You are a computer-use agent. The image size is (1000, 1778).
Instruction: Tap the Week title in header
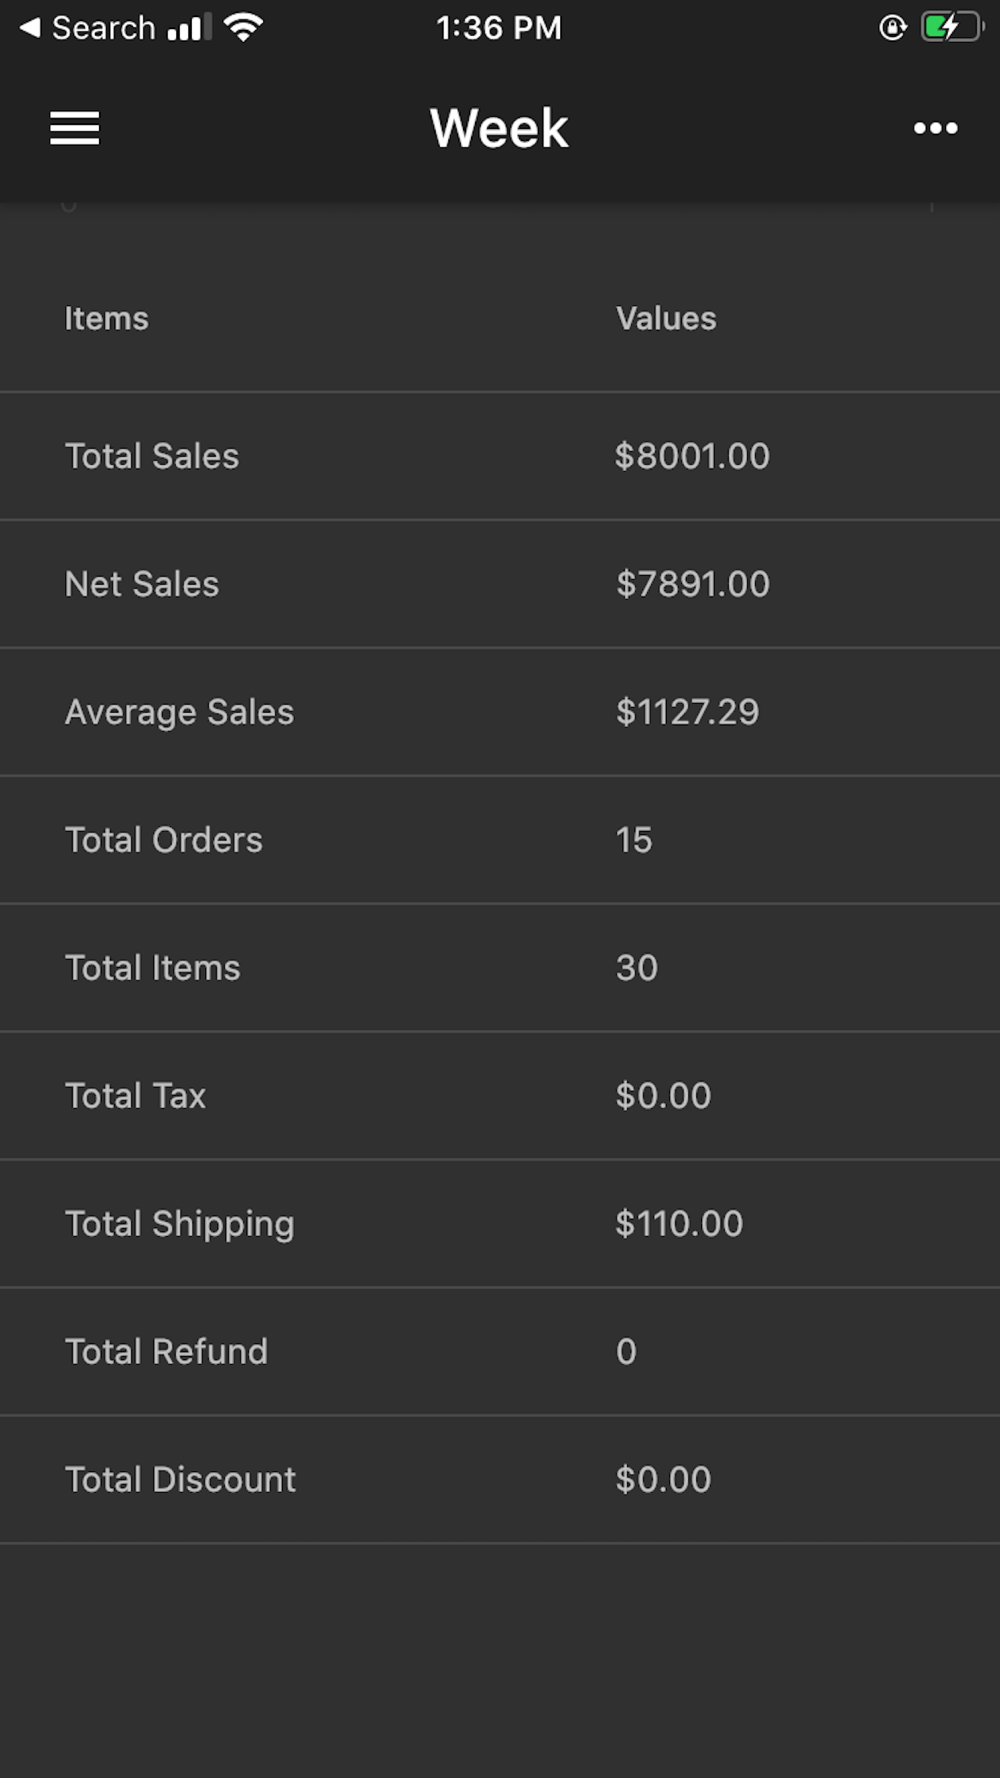pyautogui.click(x=499, y=128)
